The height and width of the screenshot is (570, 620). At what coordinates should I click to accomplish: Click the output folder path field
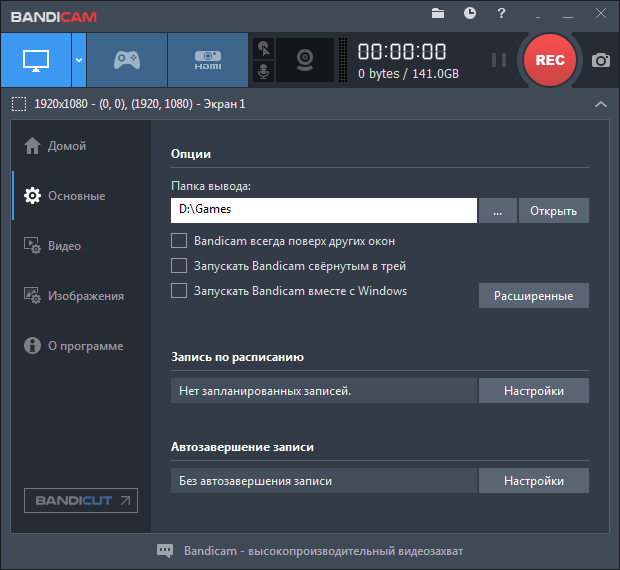tap(323, 211)
